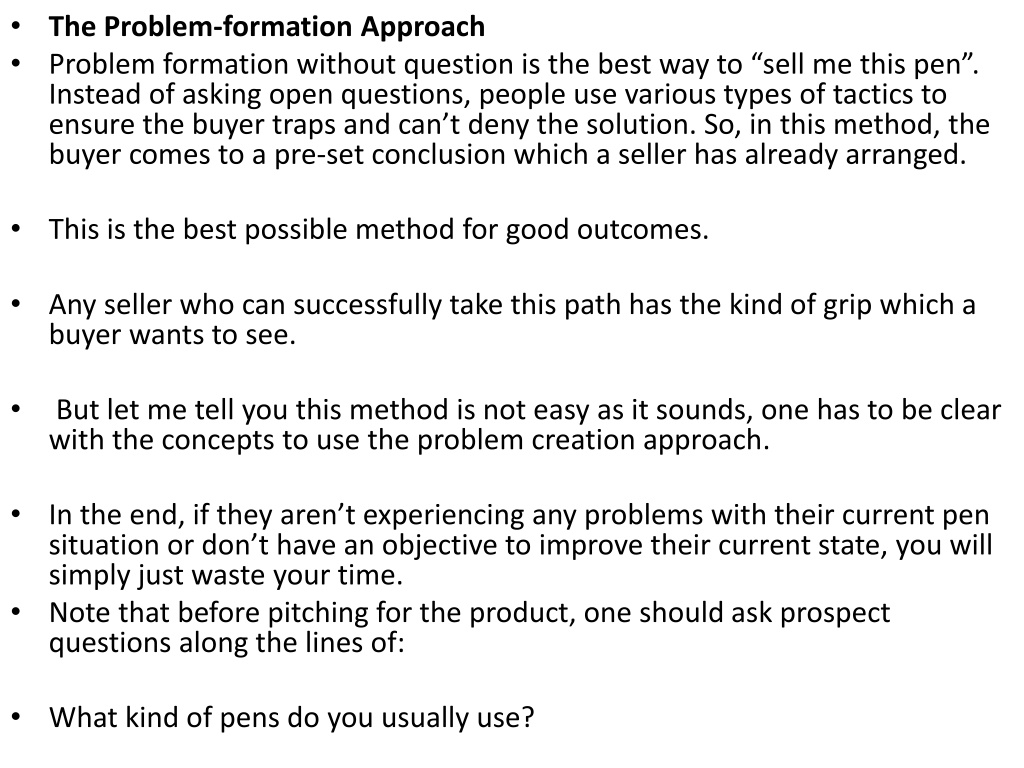Screen dimensions: 1024x768
Task: Click the line 'Note that before pitching'
Action: click(470, 613)
